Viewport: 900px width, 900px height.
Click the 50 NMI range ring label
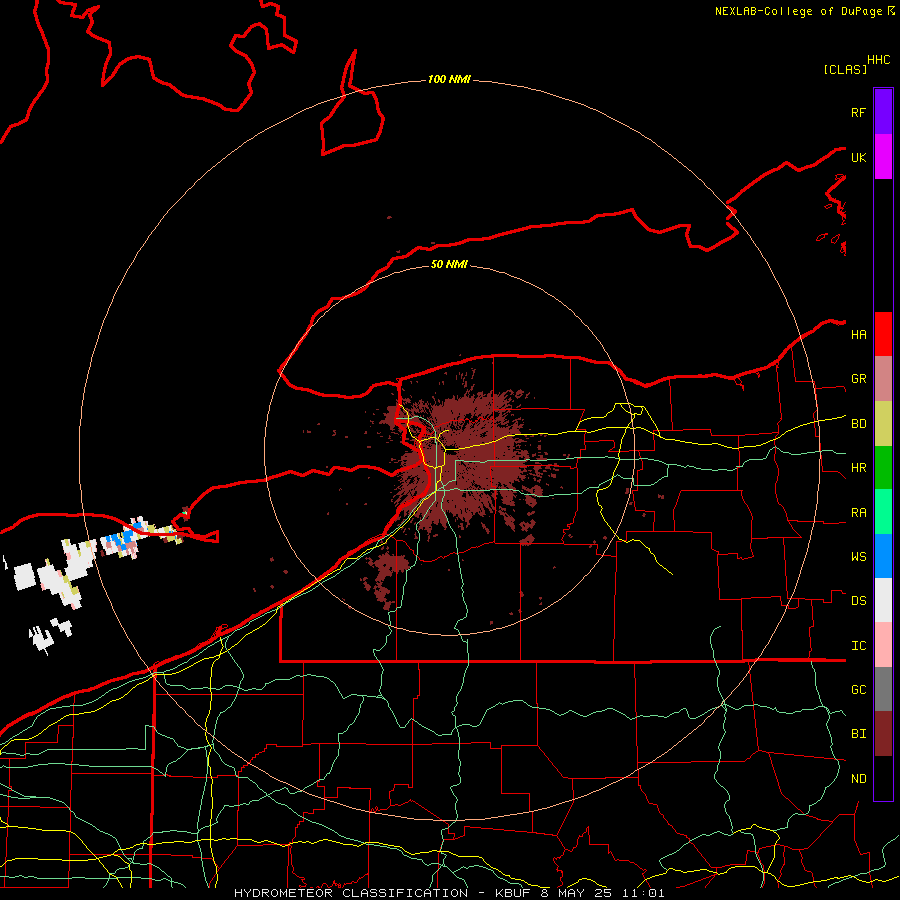(449, 264)
